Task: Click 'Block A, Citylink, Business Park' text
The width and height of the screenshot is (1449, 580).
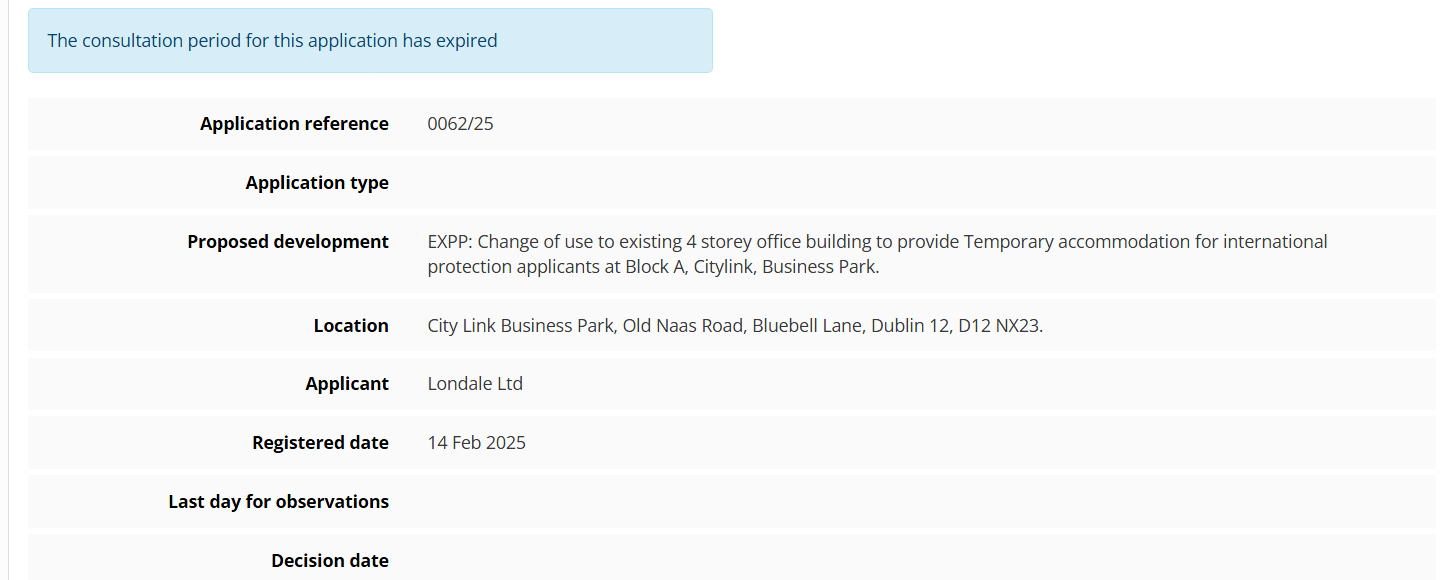Action: (752, 268)
